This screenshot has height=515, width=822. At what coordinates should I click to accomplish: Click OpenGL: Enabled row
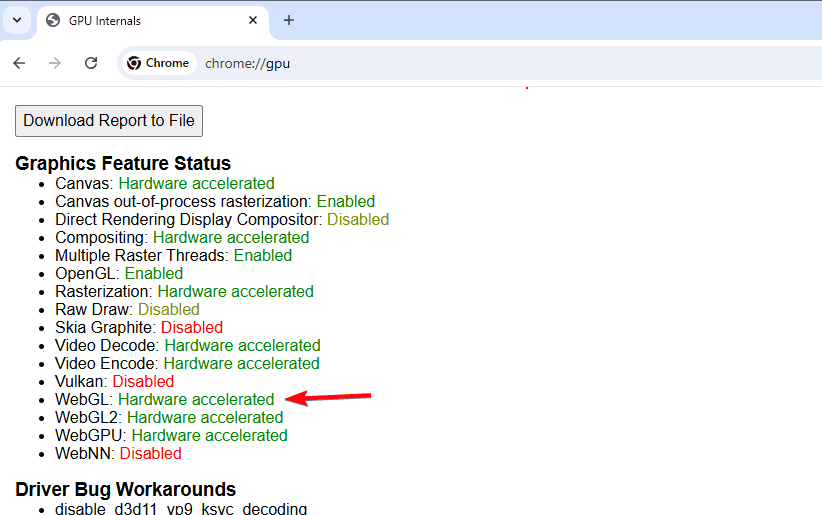[x=119, y=273]
